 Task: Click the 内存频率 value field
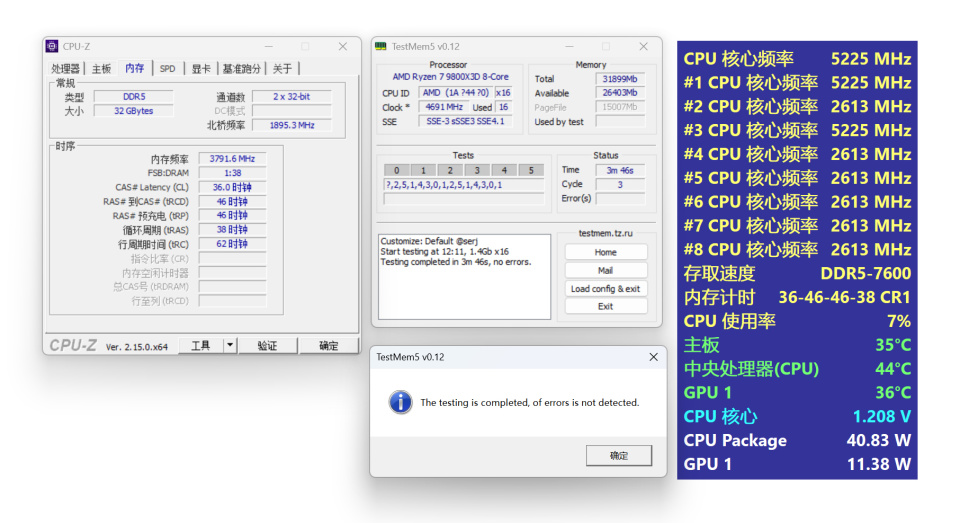click(x=232, y=159)
